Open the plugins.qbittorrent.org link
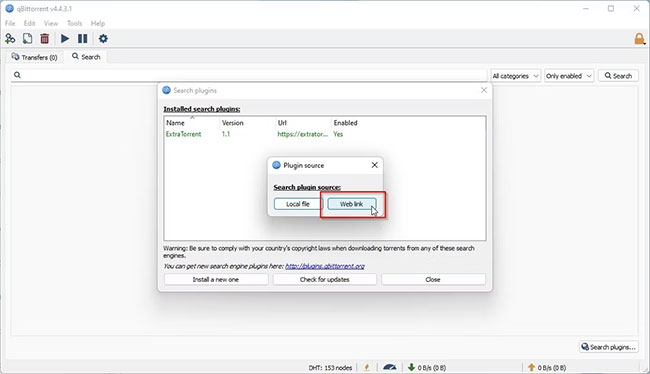This screenshot has height=374, width=650. click(325, 266)
